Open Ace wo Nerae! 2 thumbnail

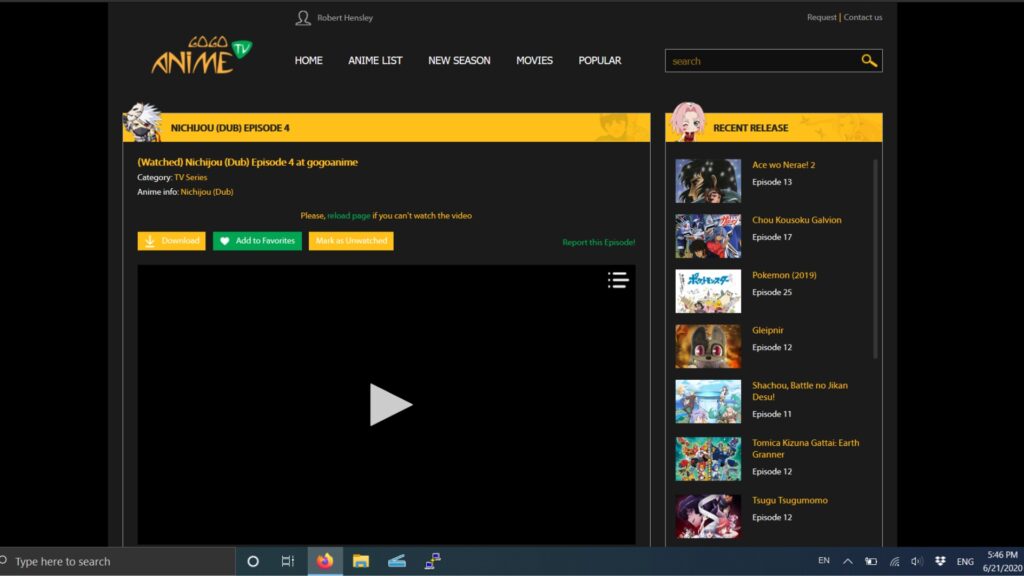(x=708, y=181)
